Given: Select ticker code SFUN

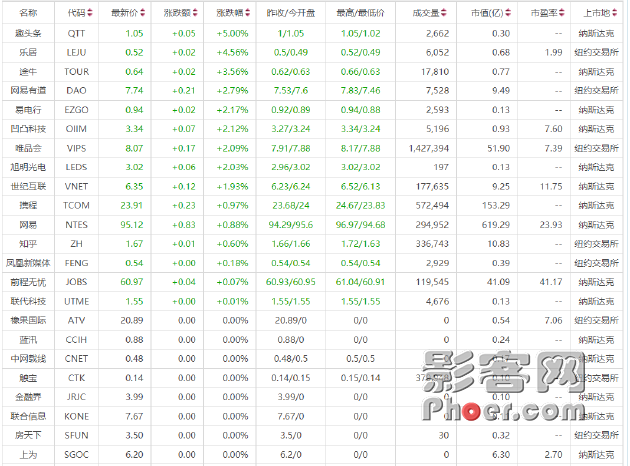Looking at the screenshot, I should [76, 435].
